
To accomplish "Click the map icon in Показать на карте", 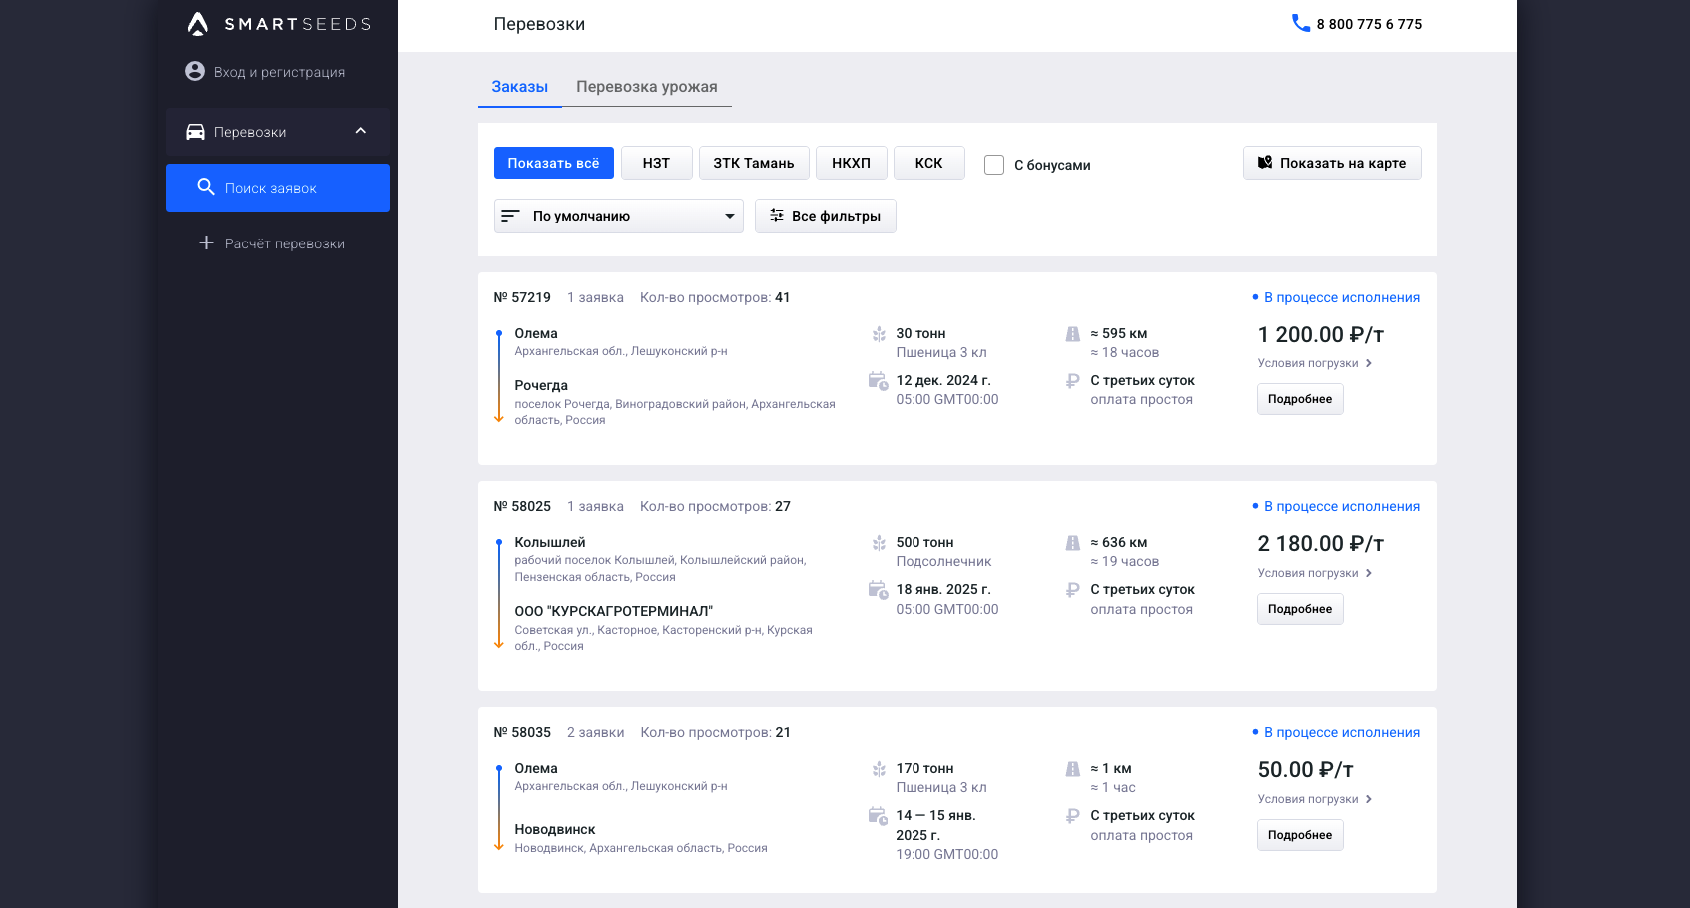I will tap(1265, 163).
